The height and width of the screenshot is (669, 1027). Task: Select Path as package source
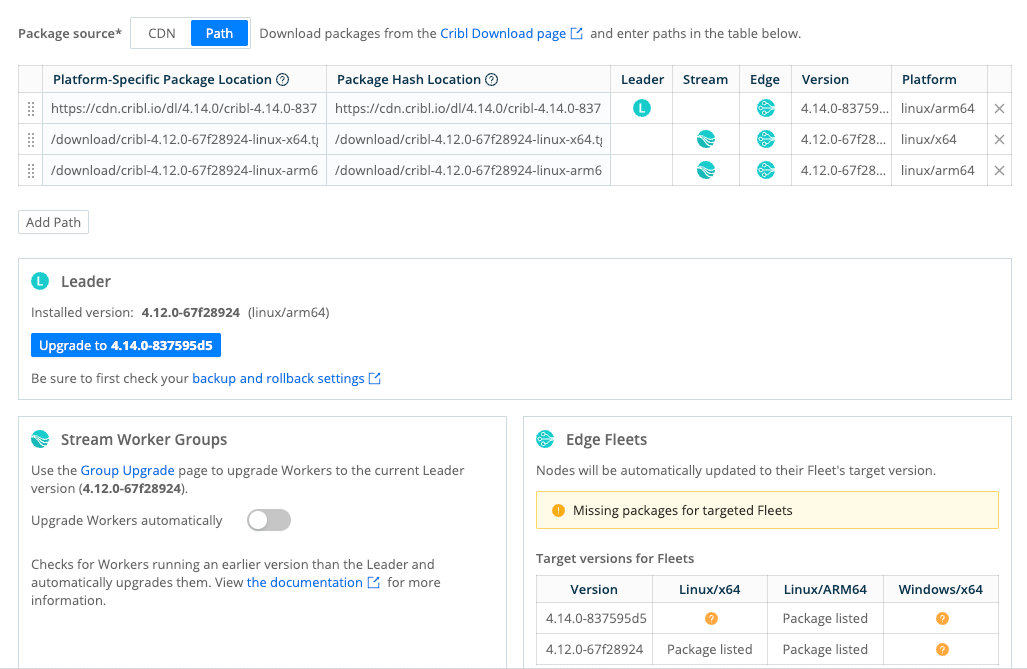pos(219,33)
